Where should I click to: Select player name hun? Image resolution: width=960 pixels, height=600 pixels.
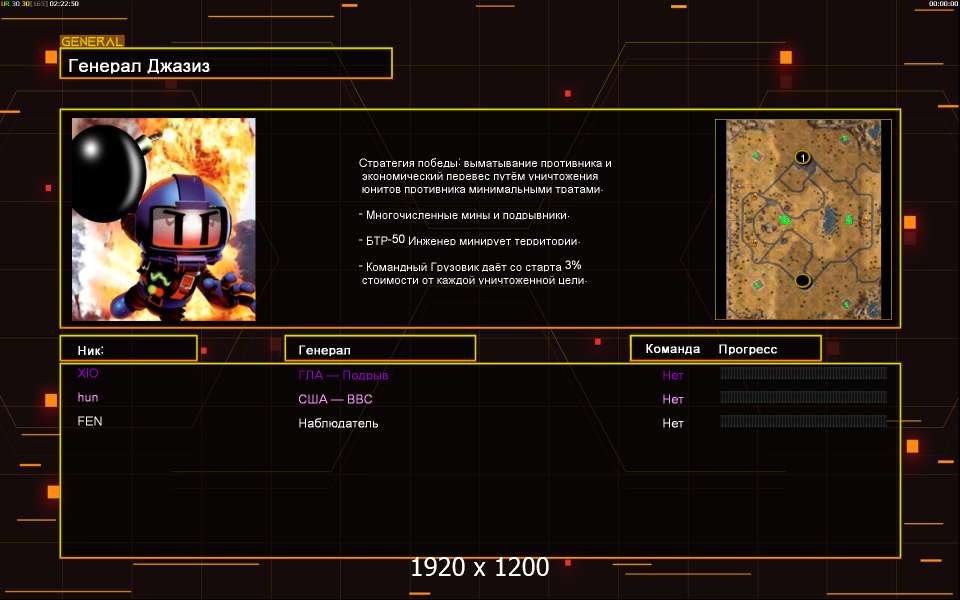click(88, 397)
